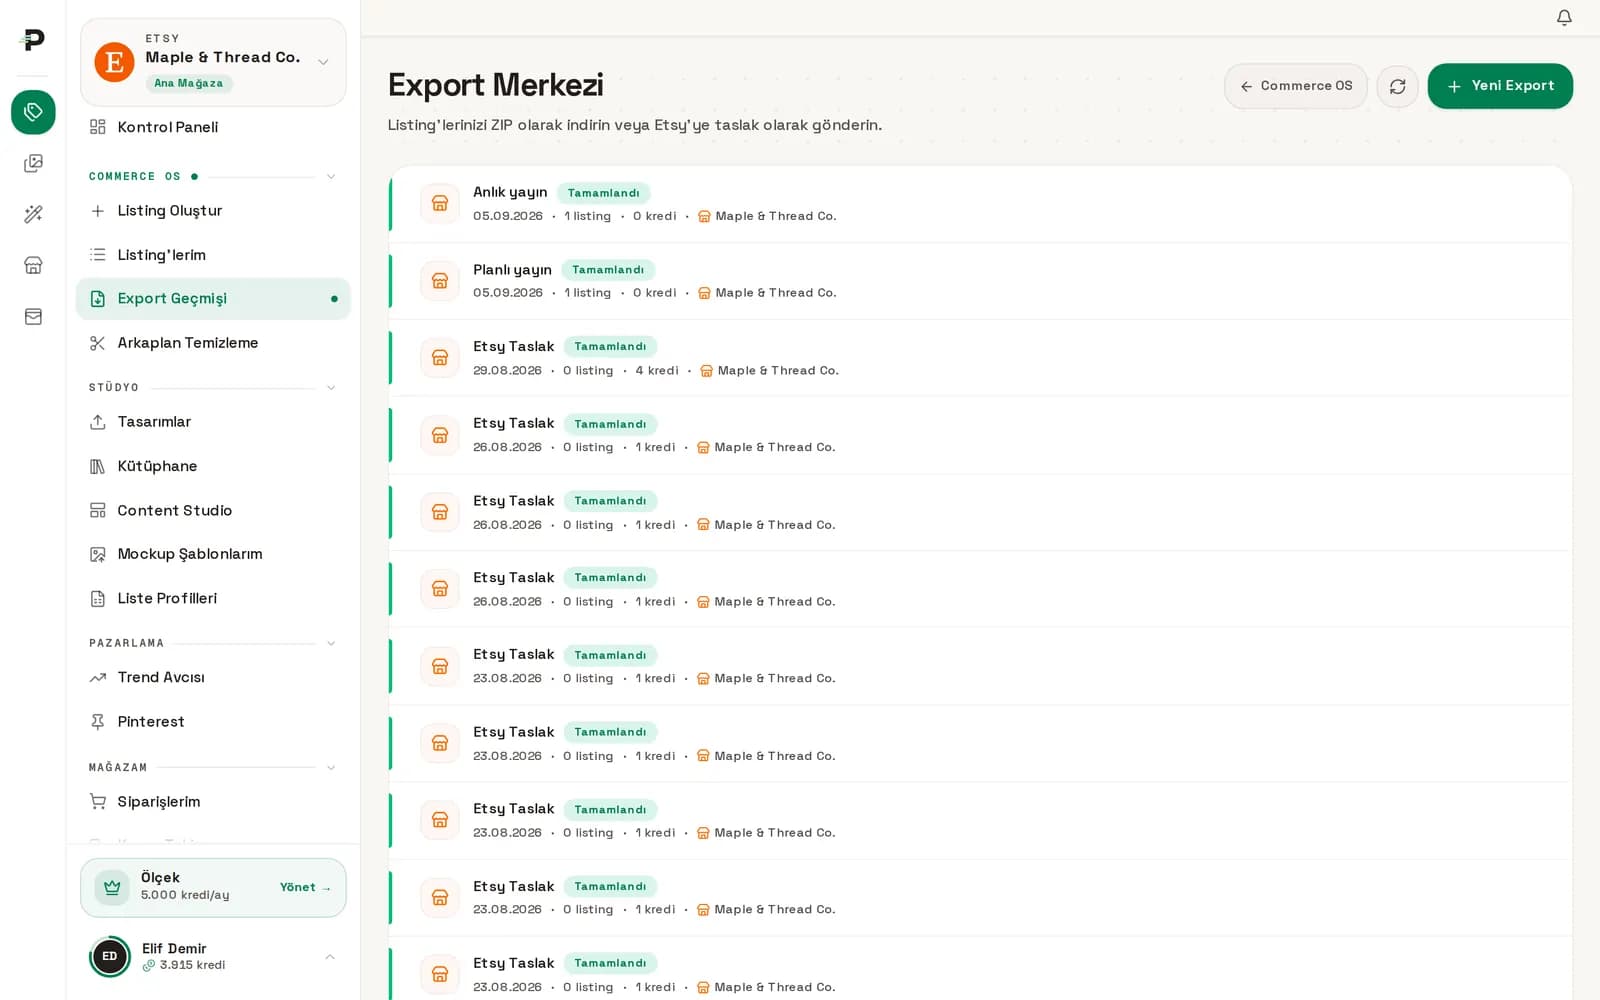Go back to Commerce OS
1600x1000 pixels.
[1296, 86]
